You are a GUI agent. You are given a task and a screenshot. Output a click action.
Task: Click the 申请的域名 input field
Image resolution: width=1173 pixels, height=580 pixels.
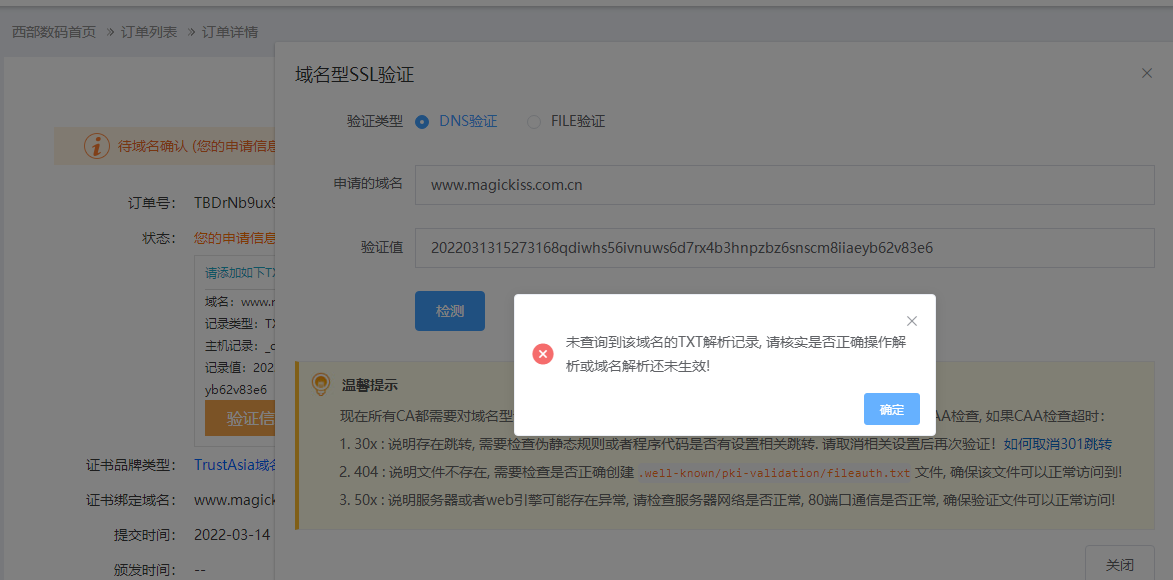coord(784,185)
